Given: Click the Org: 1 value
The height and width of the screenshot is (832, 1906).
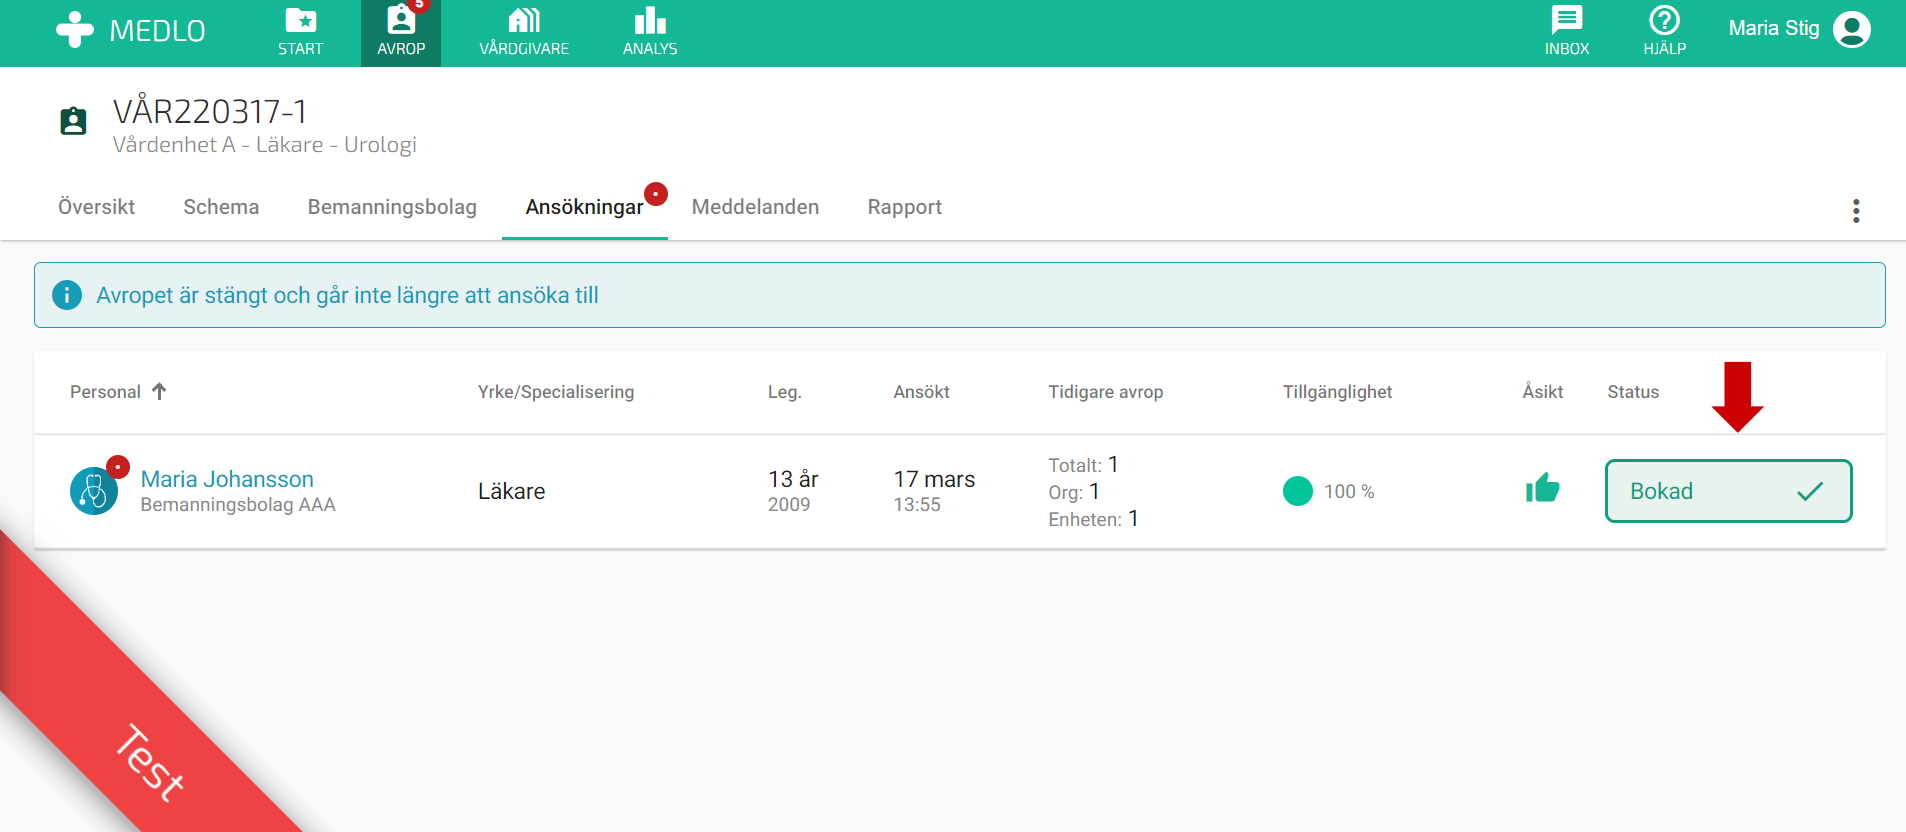Looking at the screenshot, I should [x=1074, y=492].
